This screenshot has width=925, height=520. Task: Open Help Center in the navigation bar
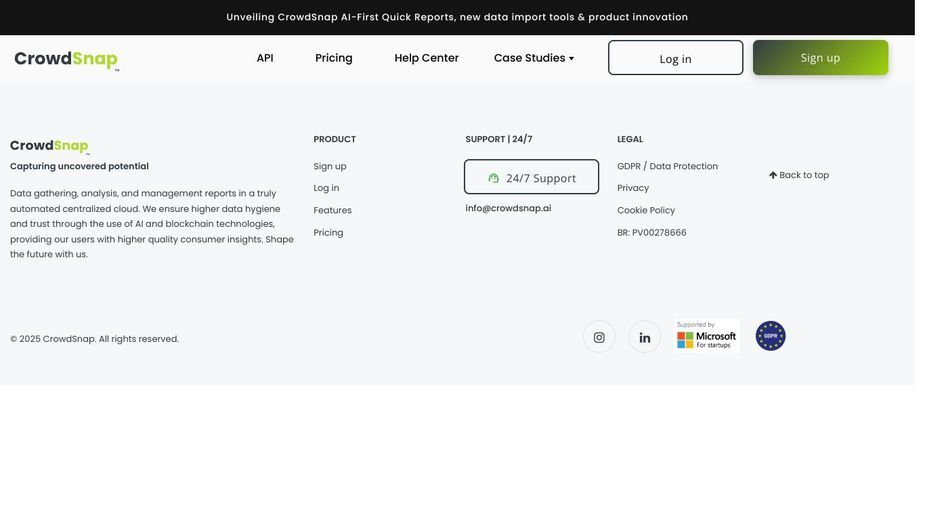point(427,58)
